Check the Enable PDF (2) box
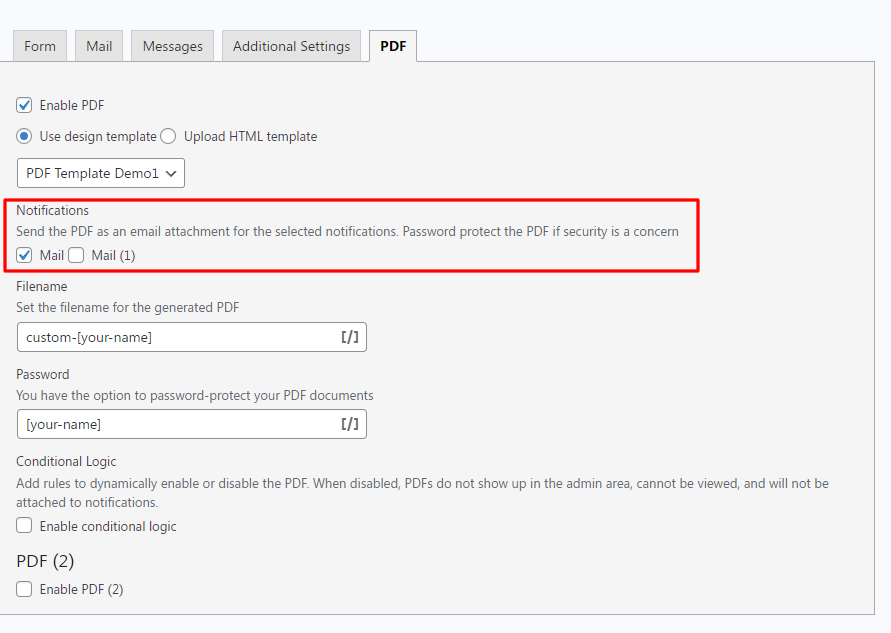 [x=25, y=589]
